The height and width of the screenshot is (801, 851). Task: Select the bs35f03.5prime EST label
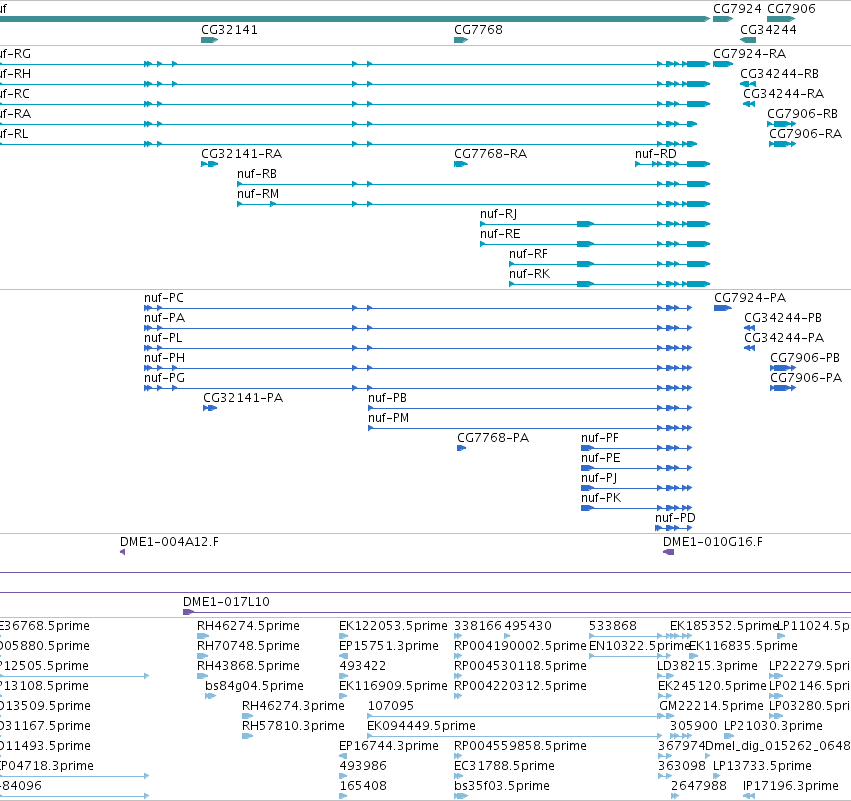coord(501,786)
